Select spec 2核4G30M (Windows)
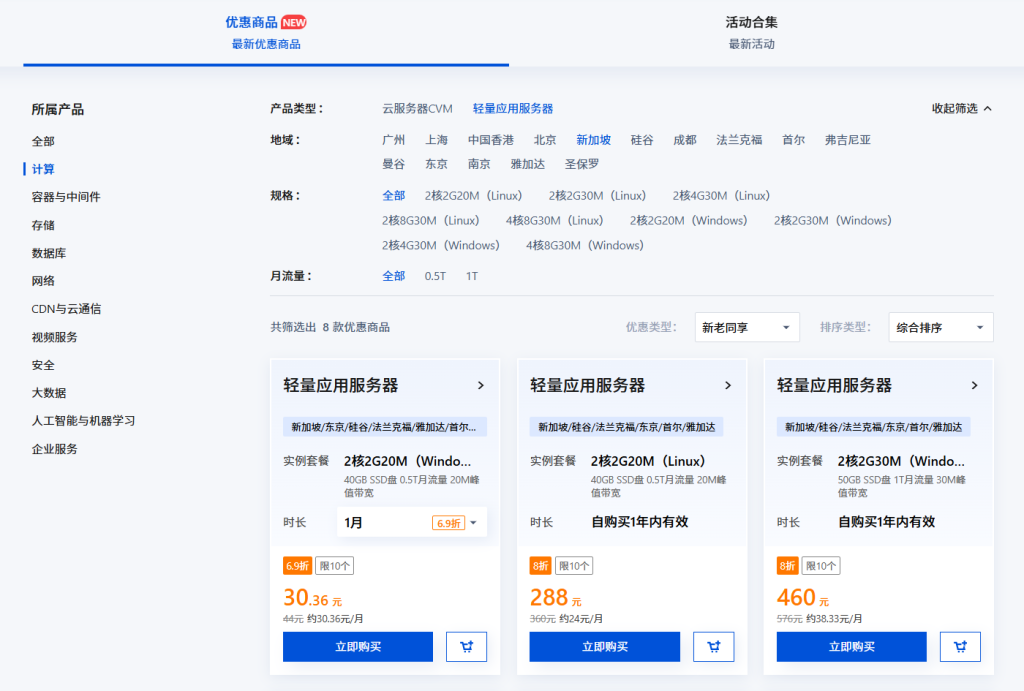Image resolution: width=1024 pixels, height=691 pixels. pos(441,245)
